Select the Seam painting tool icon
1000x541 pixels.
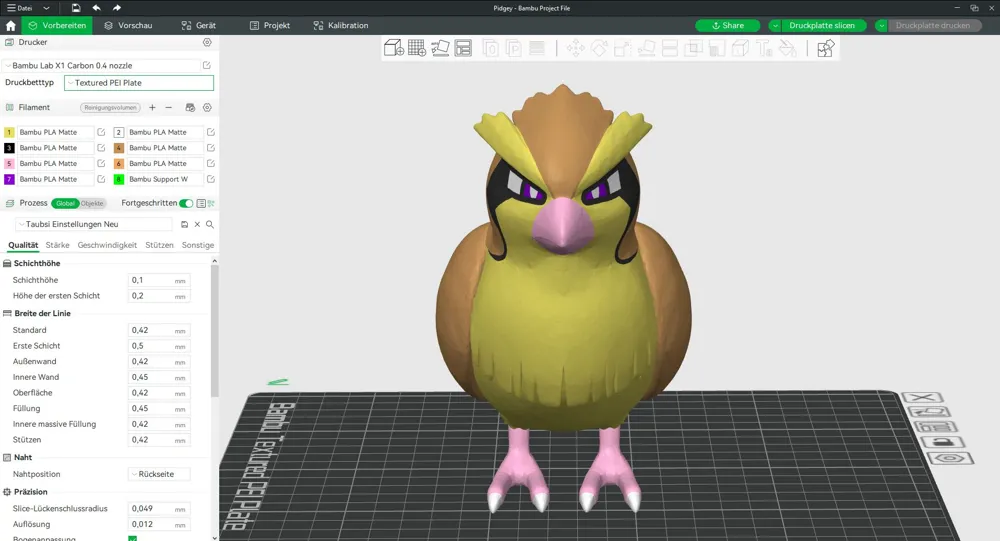pyautogui.click(x=740, y=48)
